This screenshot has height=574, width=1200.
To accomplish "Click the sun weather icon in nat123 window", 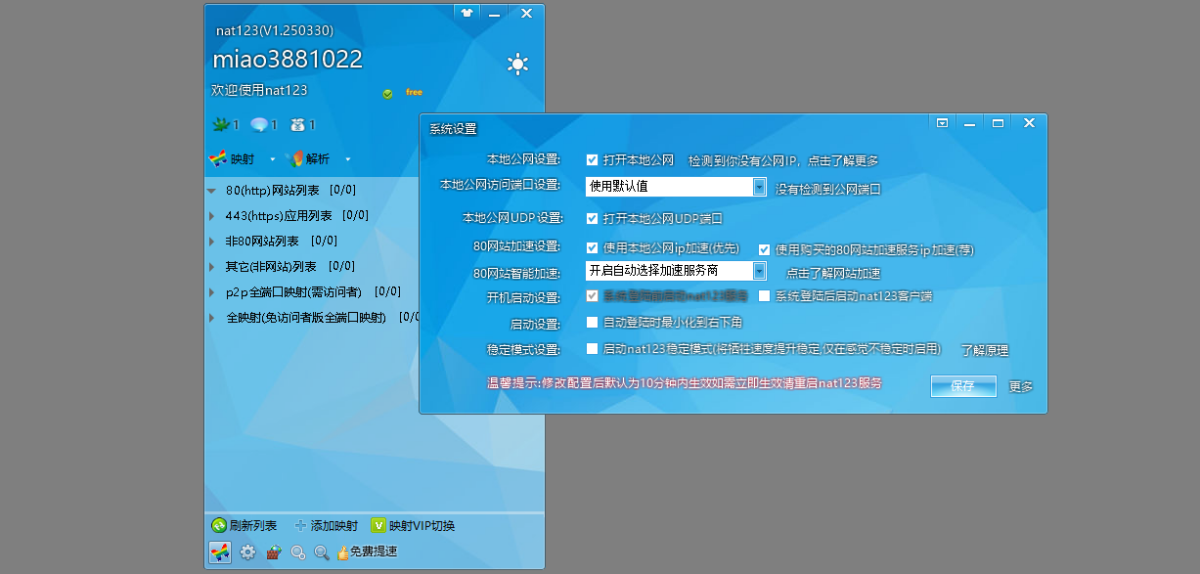I will (x=517, y=65).
